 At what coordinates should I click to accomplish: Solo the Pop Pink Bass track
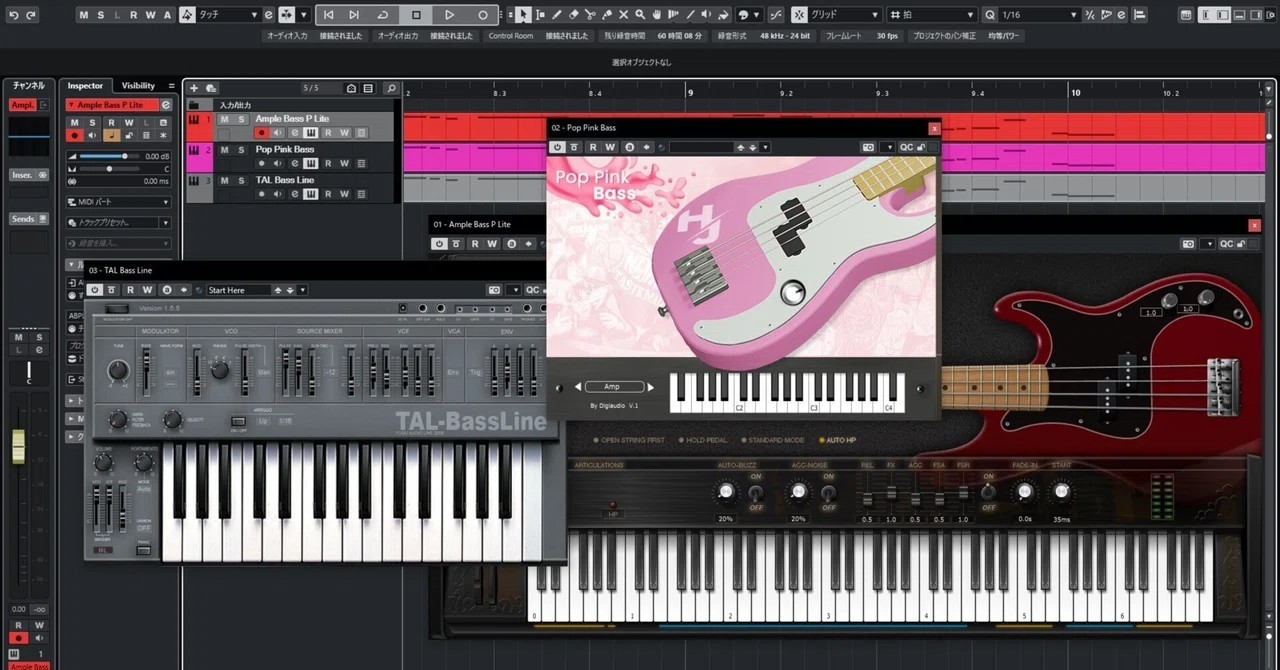(240, 149)
